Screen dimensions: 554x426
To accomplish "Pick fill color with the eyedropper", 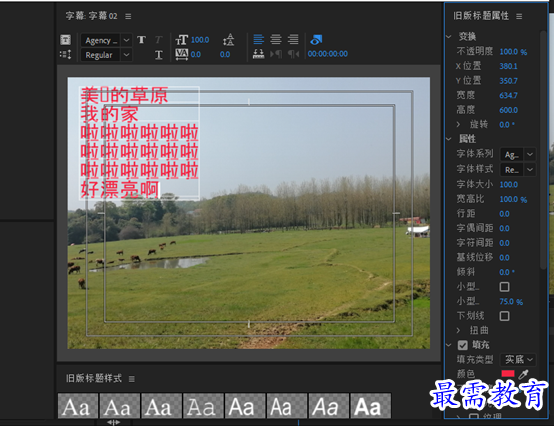I will (524, 374).
